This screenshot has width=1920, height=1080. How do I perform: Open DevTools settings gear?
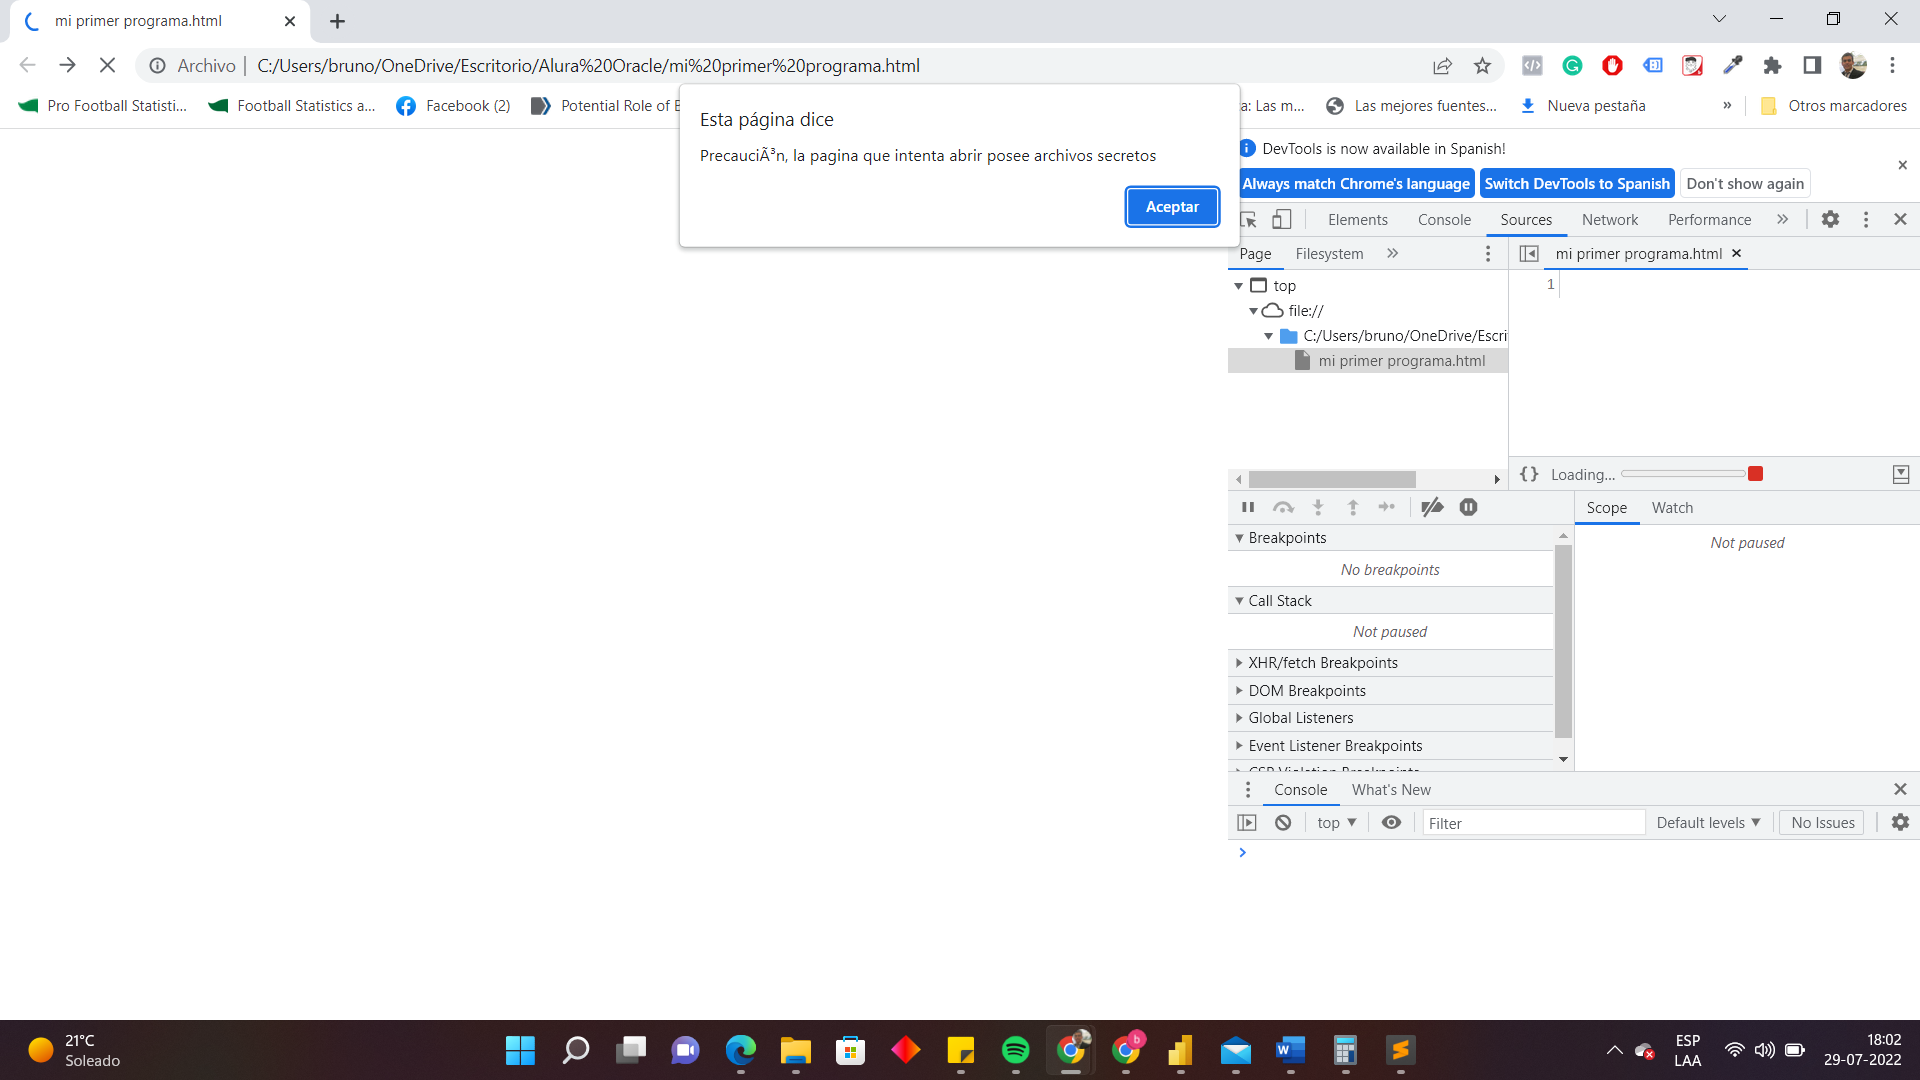click(1830, 220)
